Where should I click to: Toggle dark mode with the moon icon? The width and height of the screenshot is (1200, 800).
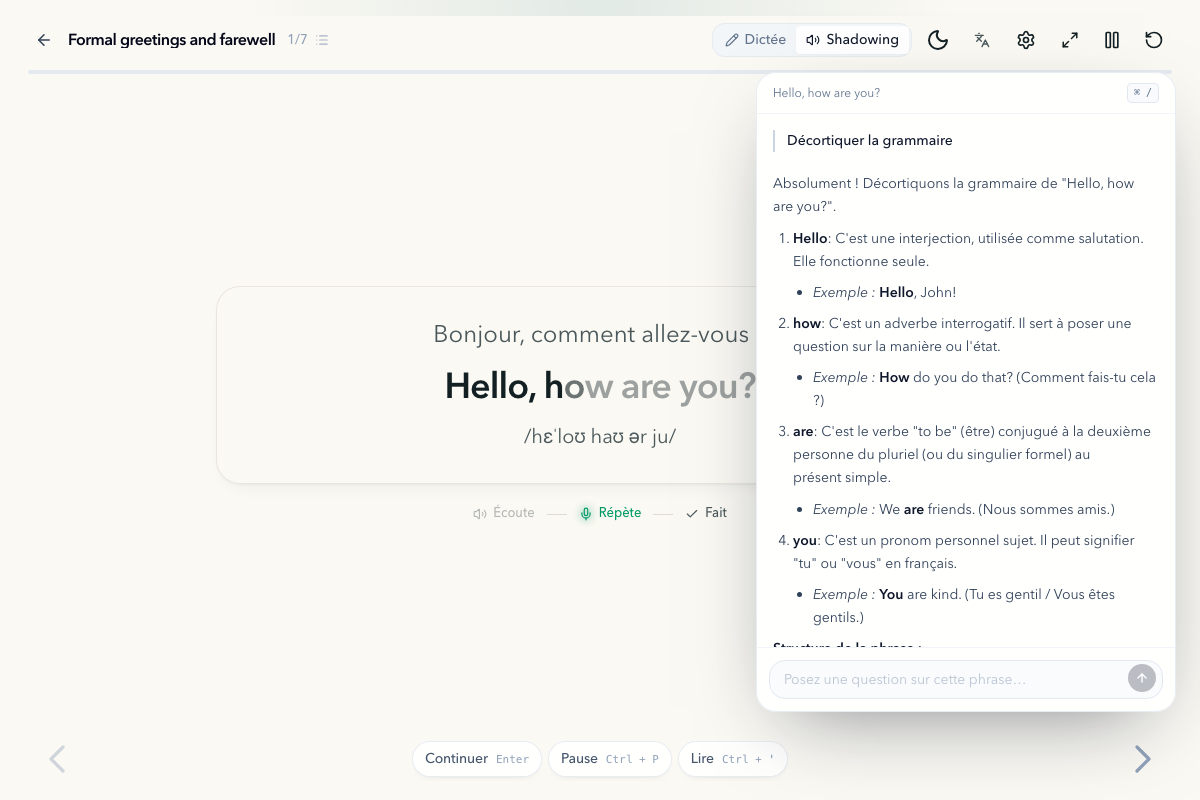click(x=938, y=40)
